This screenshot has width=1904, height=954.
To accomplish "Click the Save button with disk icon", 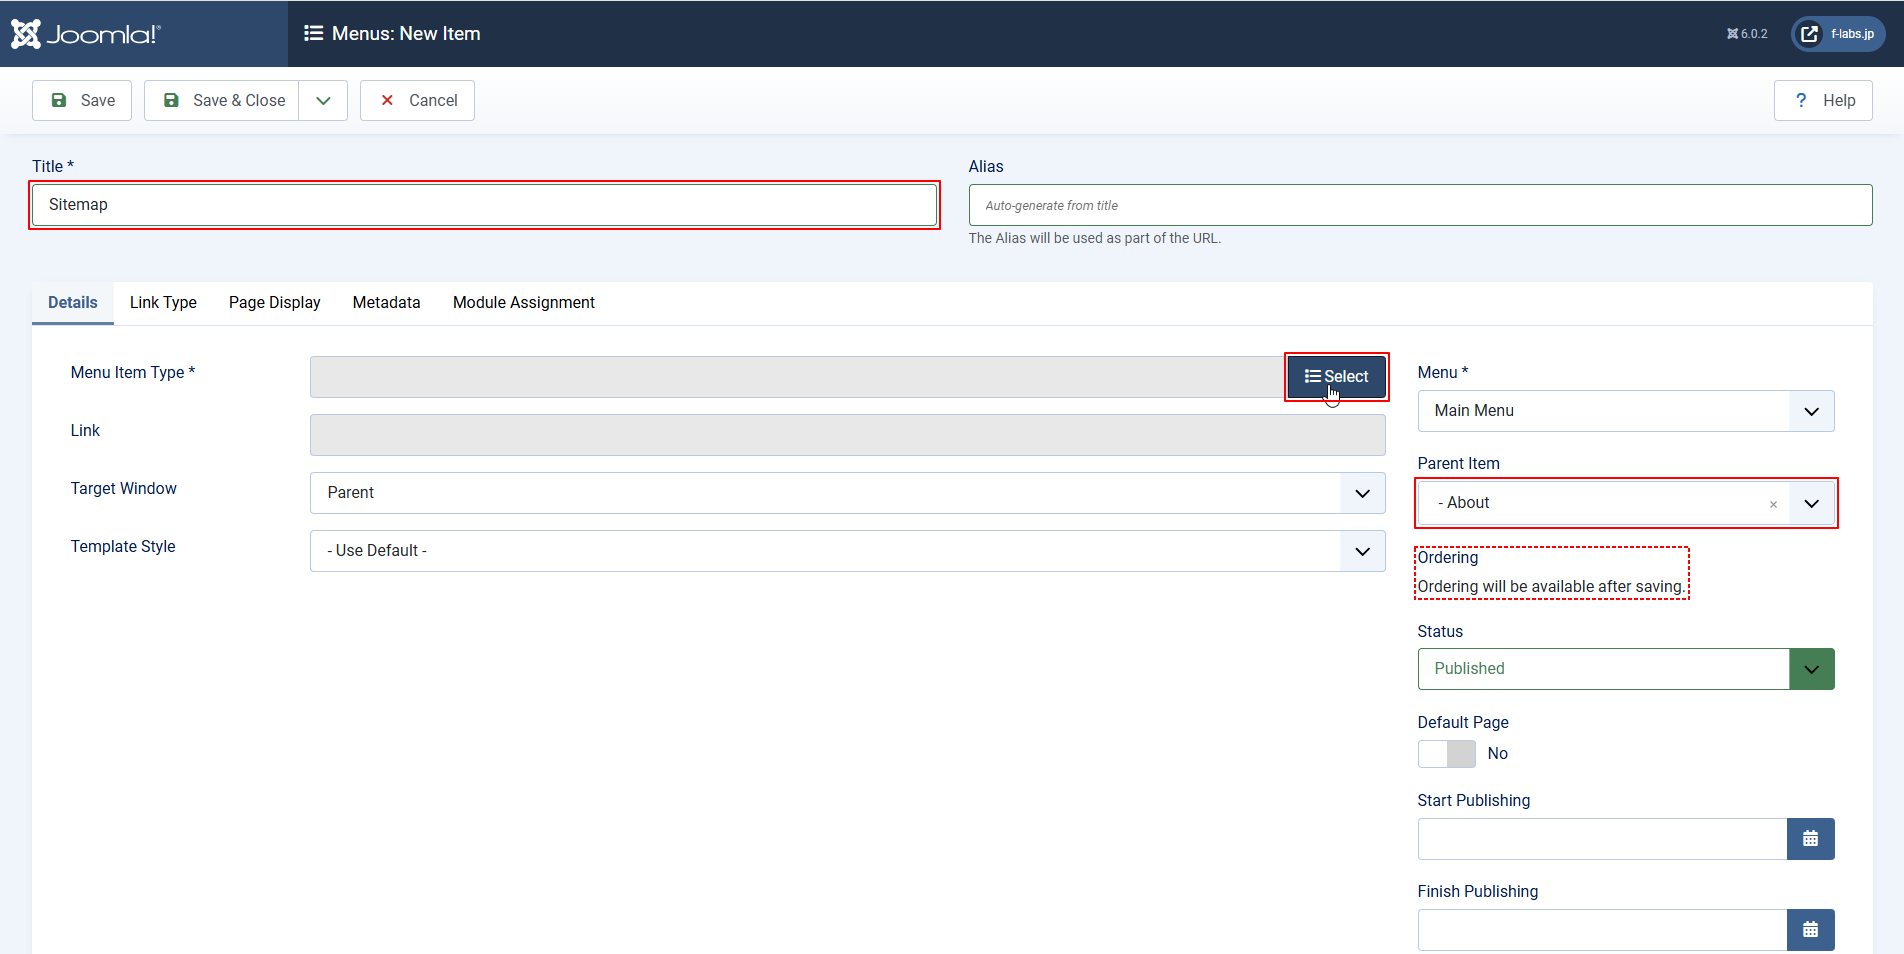I will coord(82,101).
